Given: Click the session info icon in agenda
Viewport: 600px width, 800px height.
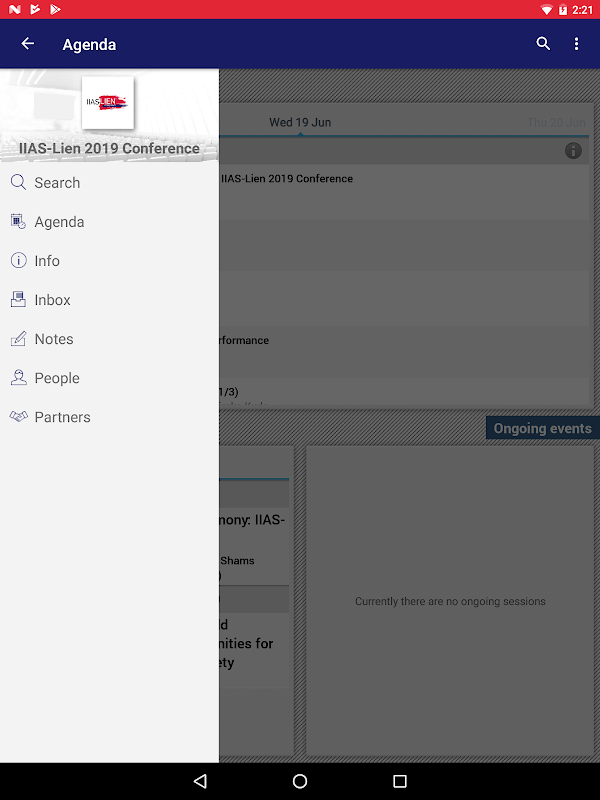Looking at the screenshot, I should tap(573, 151).
